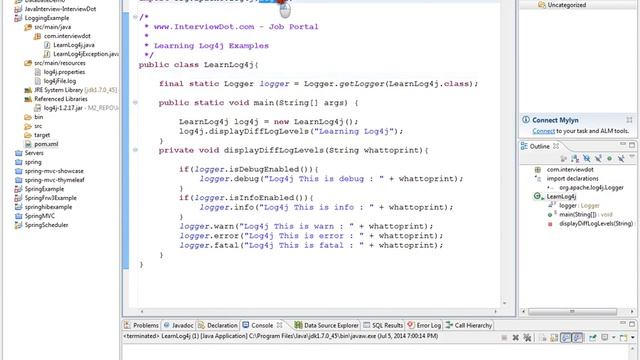This screenshot has width=640, height=360.
Task: Expand the open console dropdown arrow
Action: point(633,338)
